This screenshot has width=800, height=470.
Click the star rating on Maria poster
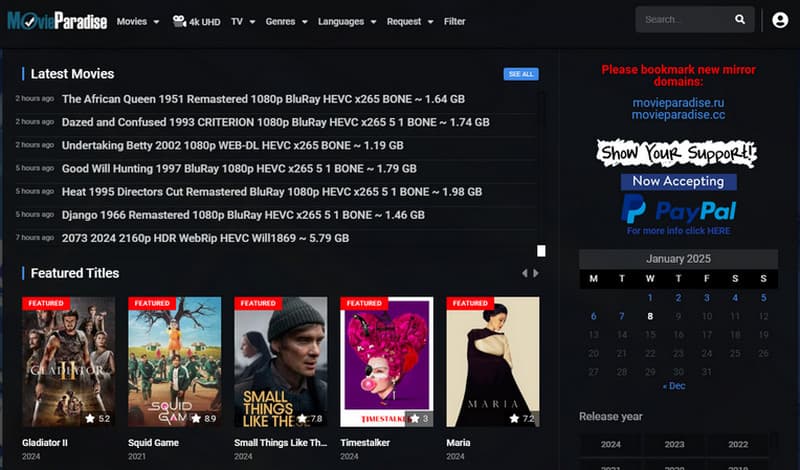522,418
